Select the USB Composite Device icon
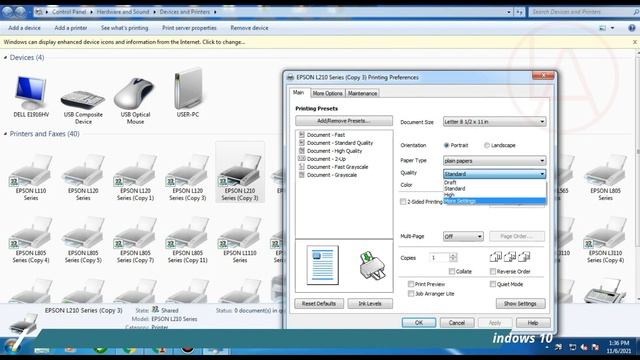Image resolution: width=640 pixels, height=360 pixels. pos(83,99)
